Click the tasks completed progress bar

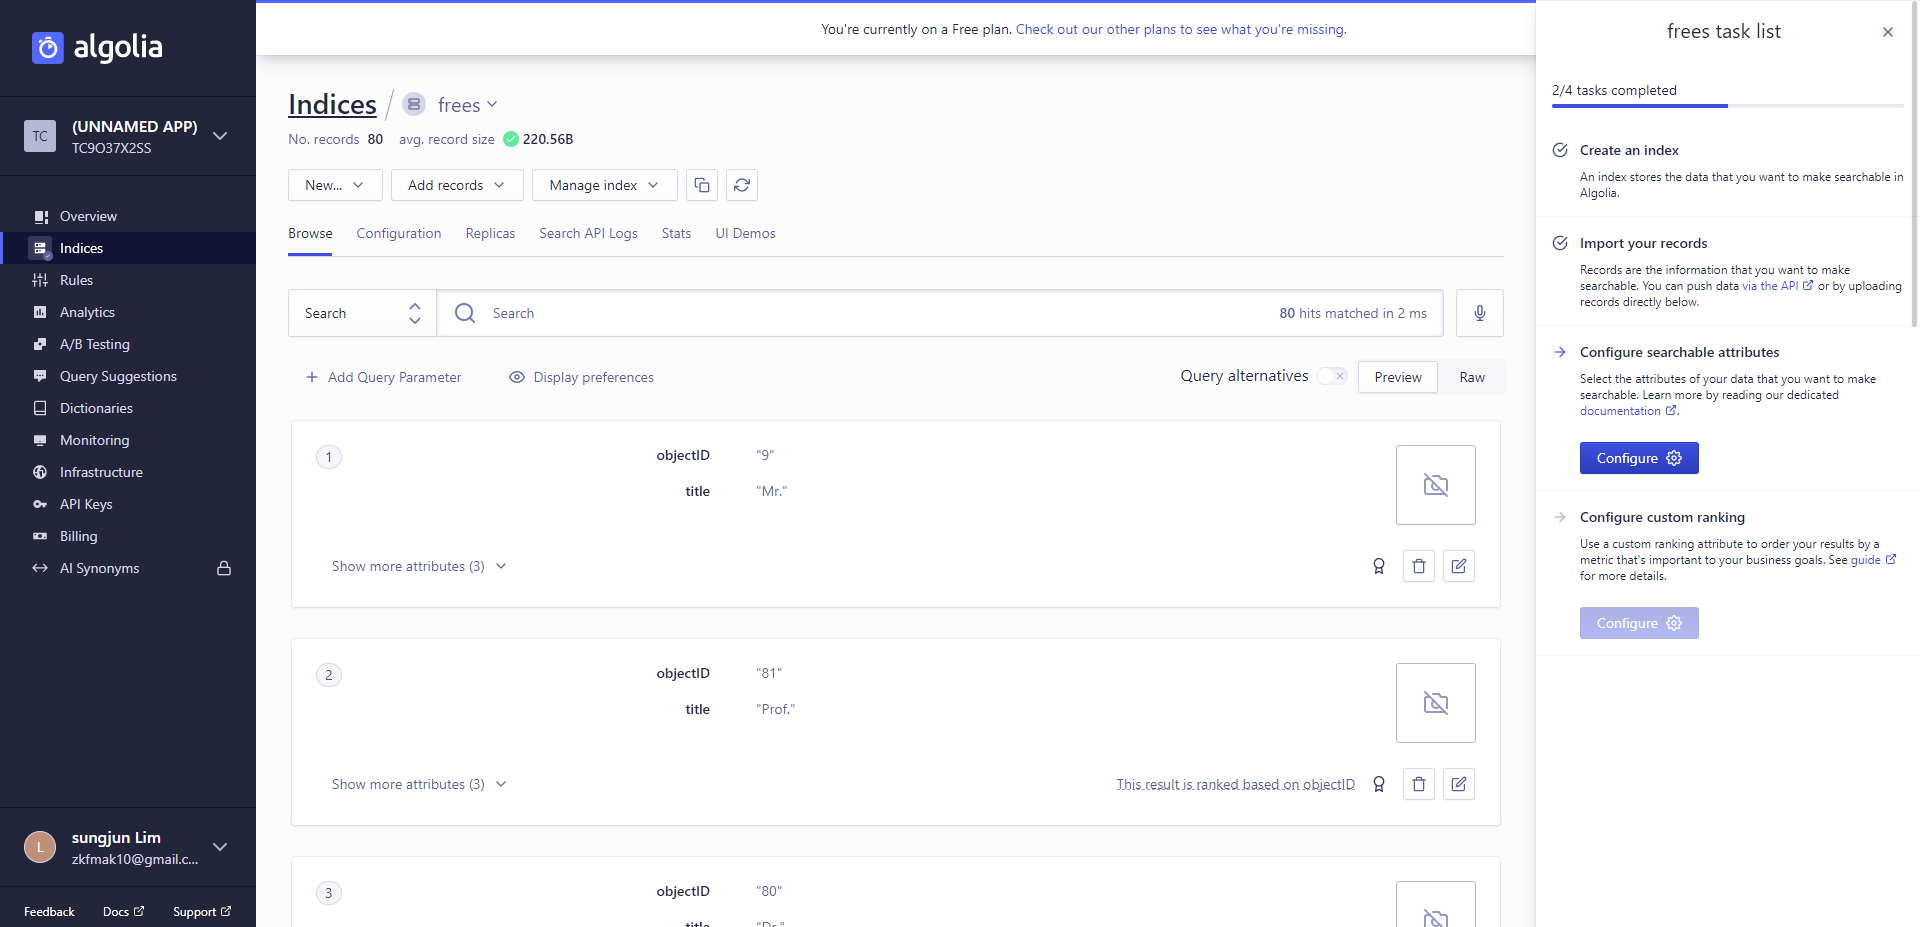pyautogui.click(x=1728, y=105)
